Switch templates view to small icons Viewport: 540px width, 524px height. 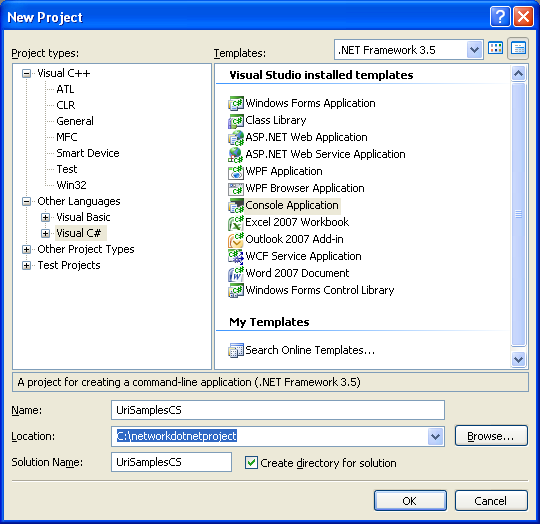pos(518,48)
